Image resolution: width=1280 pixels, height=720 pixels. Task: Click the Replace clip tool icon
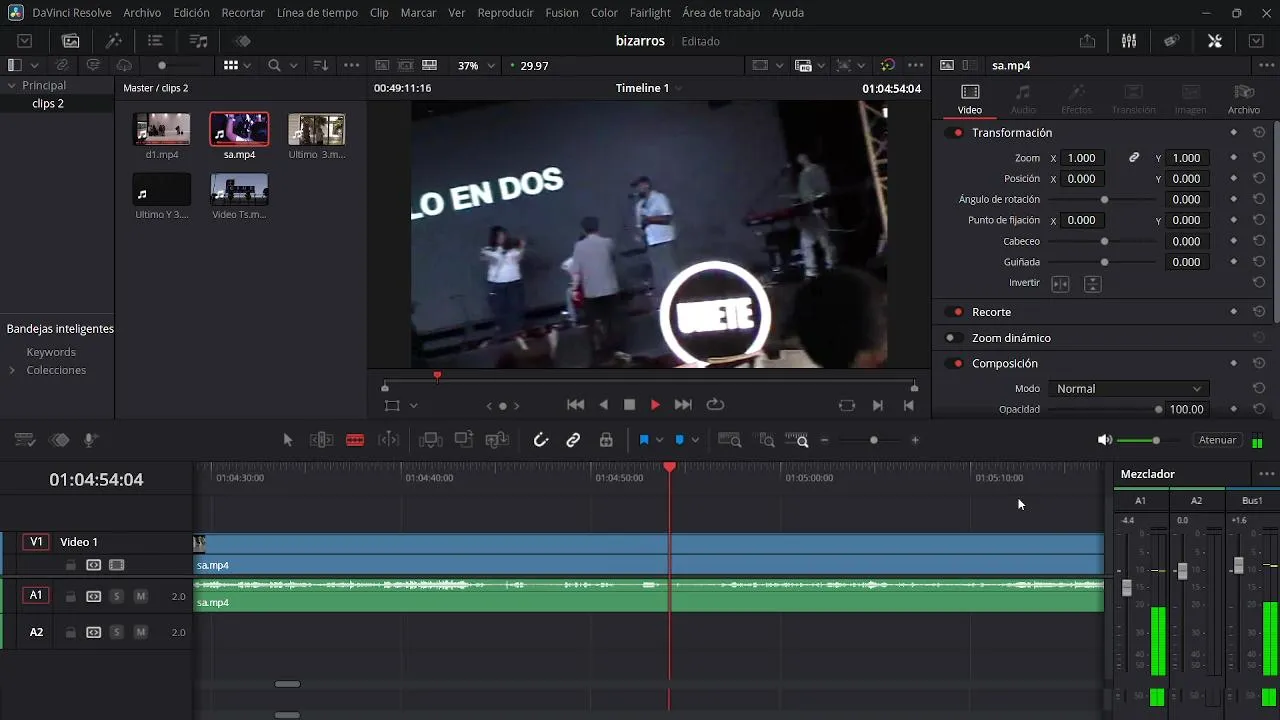click(497, 440)
